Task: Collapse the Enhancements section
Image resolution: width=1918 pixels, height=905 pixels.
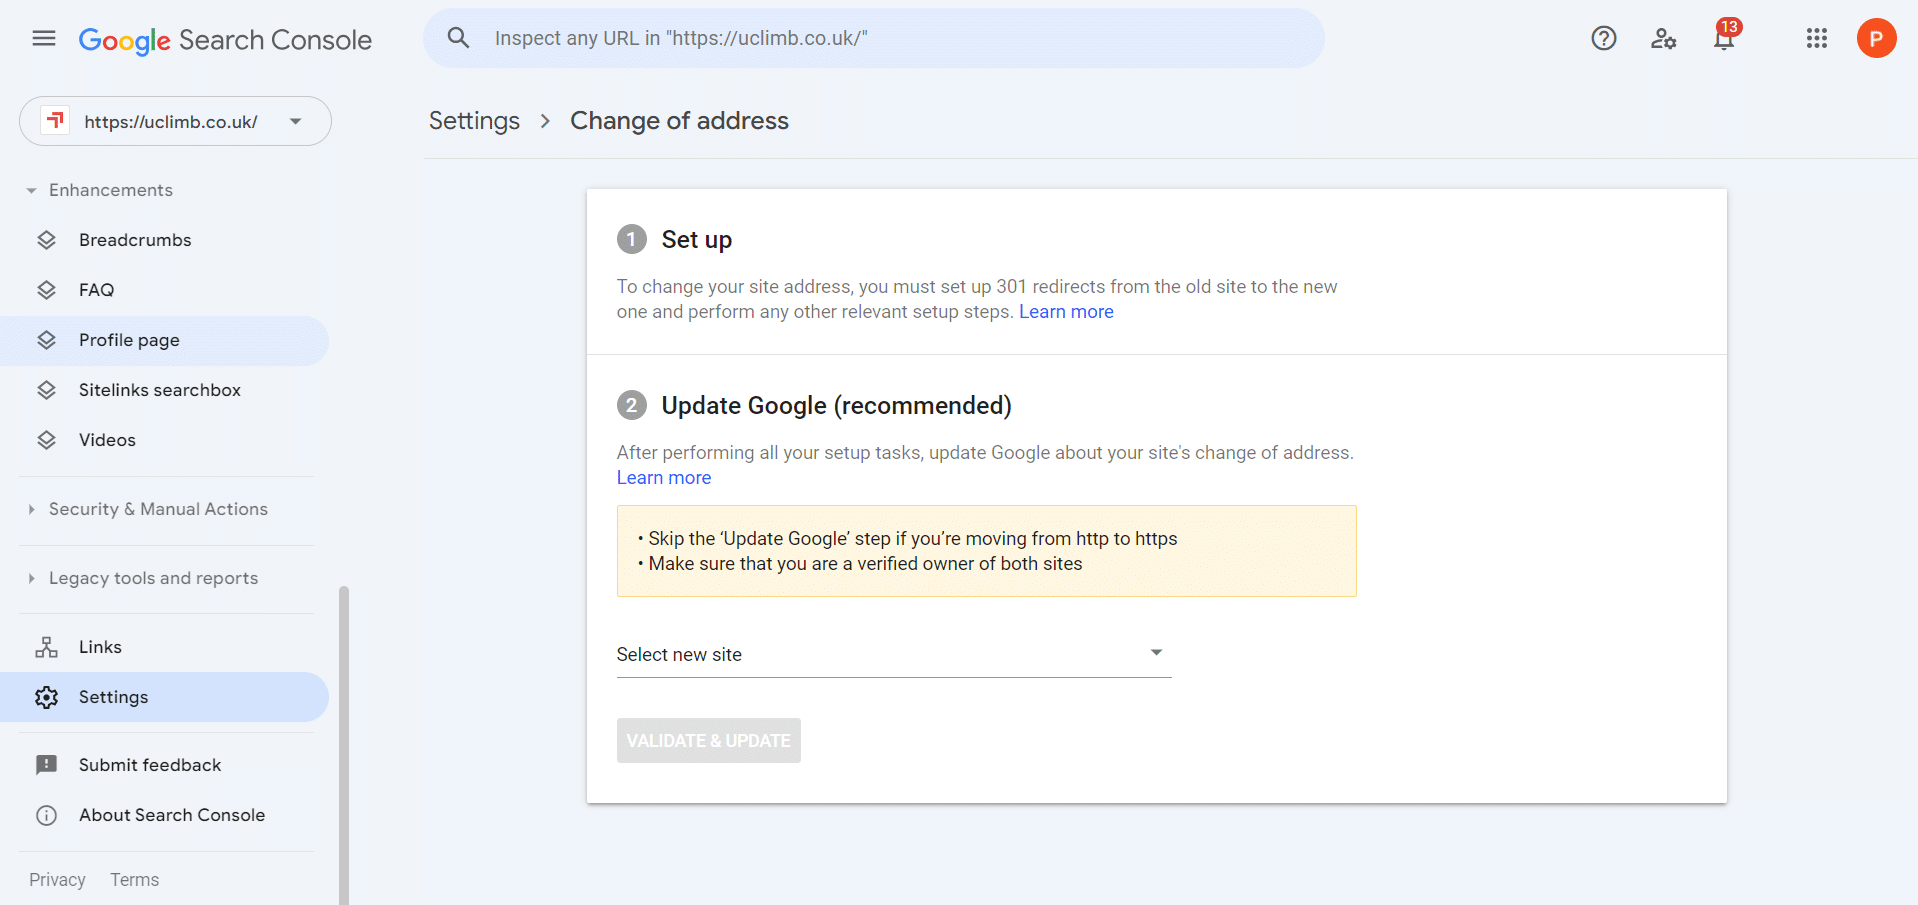Action: [x=30, y=189]
